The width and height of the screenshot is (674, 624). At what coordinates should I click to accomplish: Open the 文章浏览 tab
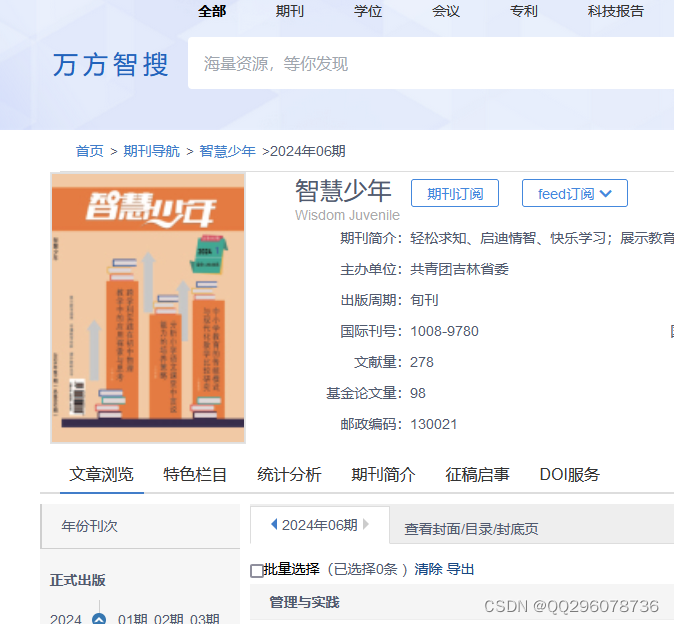pos(101,475)
